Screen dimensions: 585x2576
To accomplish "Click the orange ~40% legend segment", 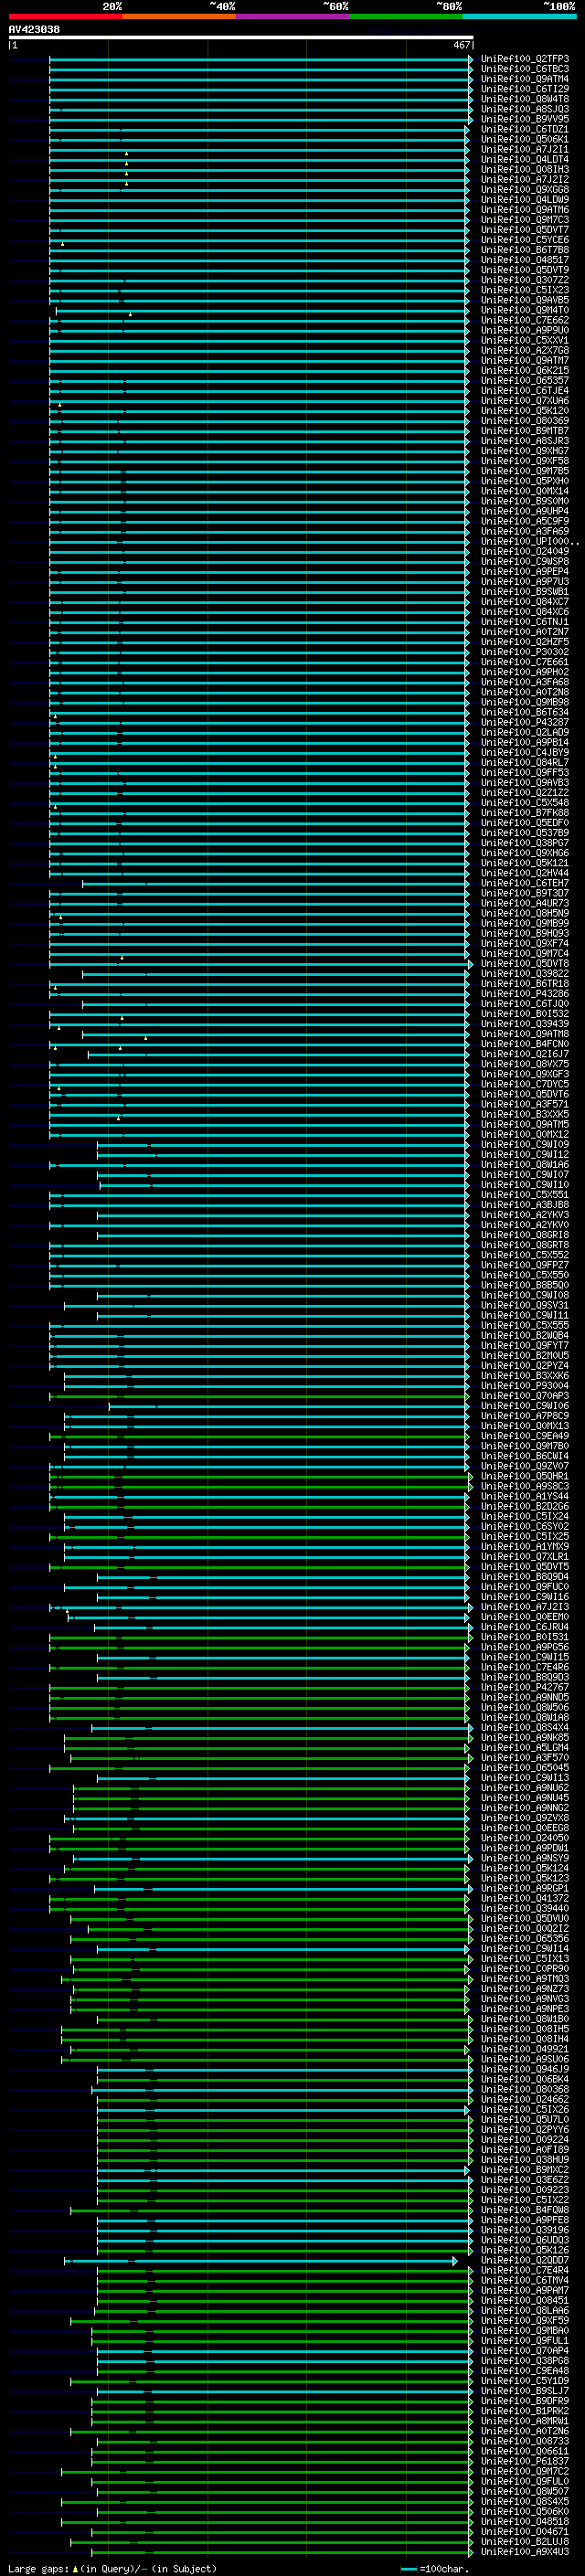I will click(179, 16).
